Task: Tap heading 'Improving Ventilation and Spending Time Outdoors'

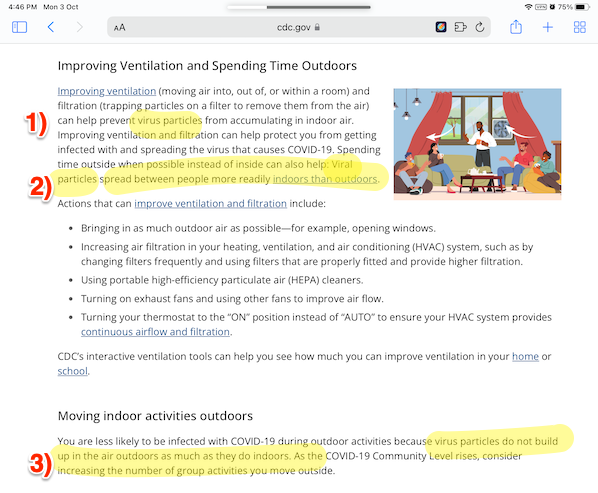Action: click(x=207, y=66)
